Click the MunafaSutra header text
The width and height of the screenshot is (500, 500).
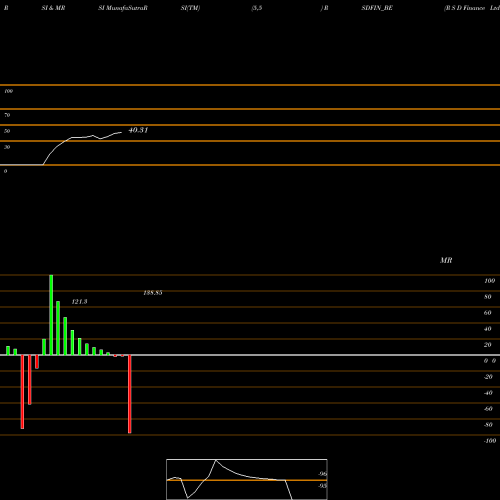(x=123, y=8)
